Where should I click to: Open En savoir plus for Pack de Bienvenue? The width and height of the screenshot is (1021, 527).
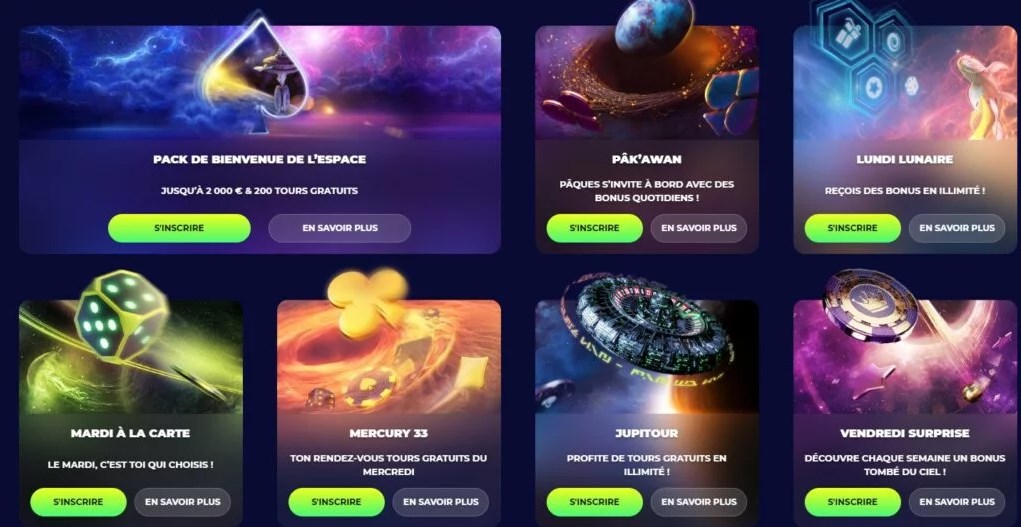340,228
